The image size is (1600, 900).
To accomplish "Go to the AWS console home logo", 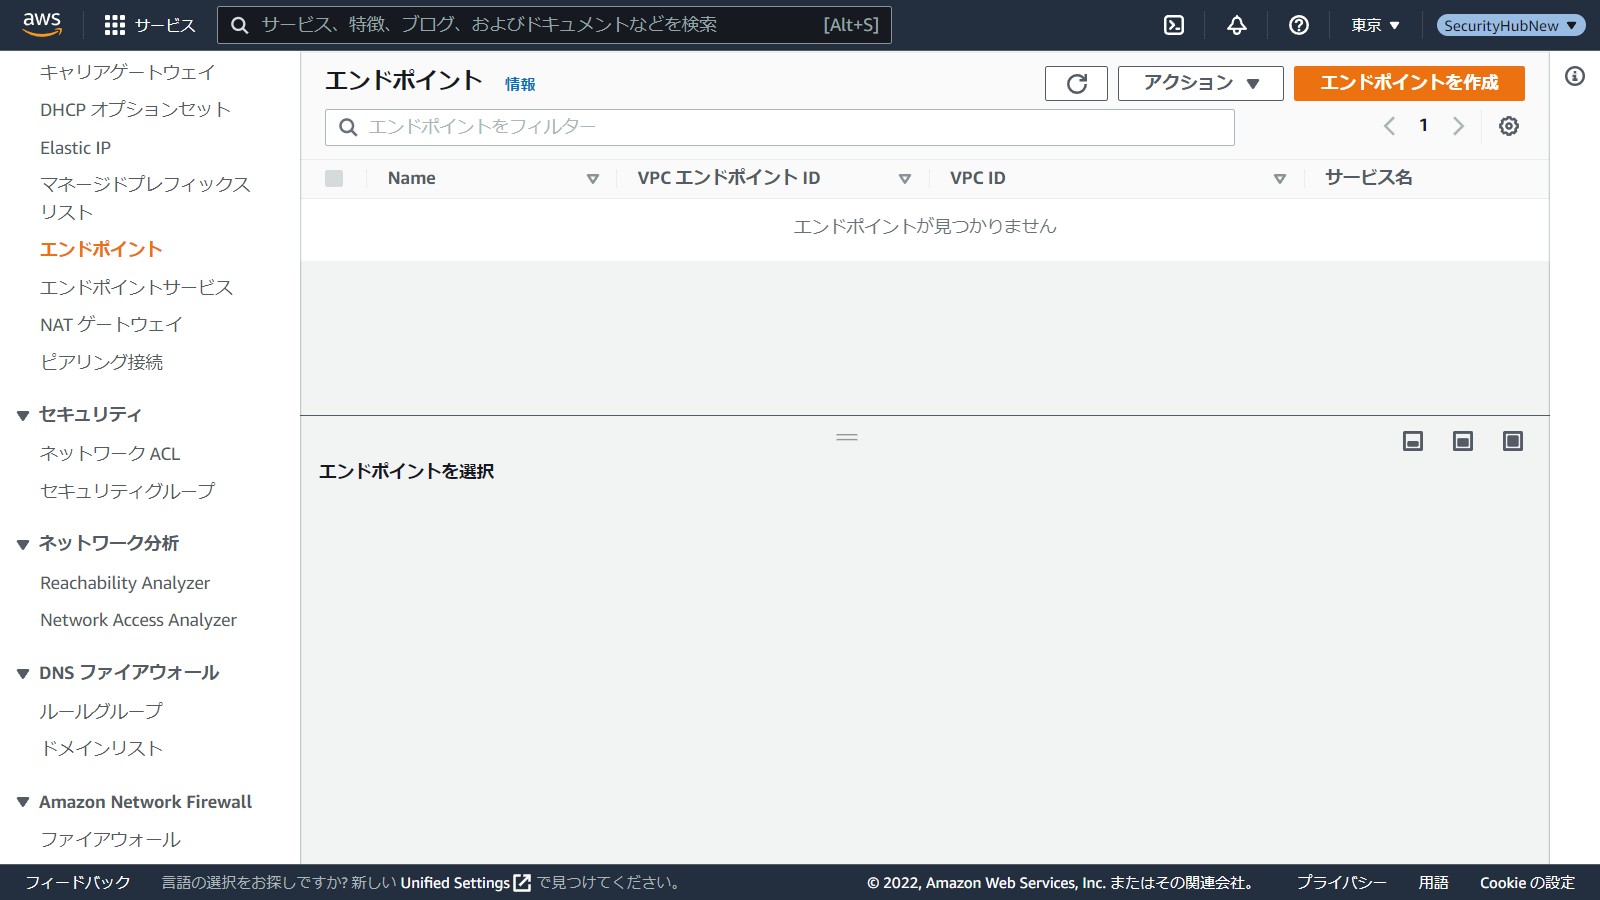I will [42, 25].
